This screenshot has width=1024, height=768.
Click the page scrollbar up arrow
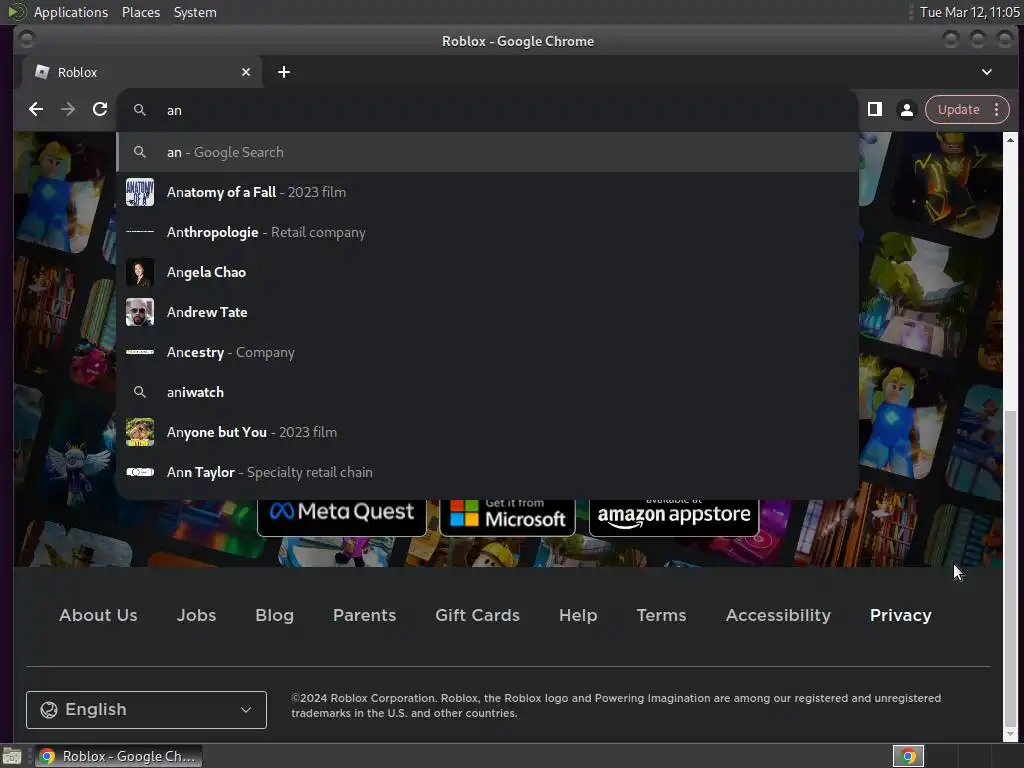tap(1010, 140)
